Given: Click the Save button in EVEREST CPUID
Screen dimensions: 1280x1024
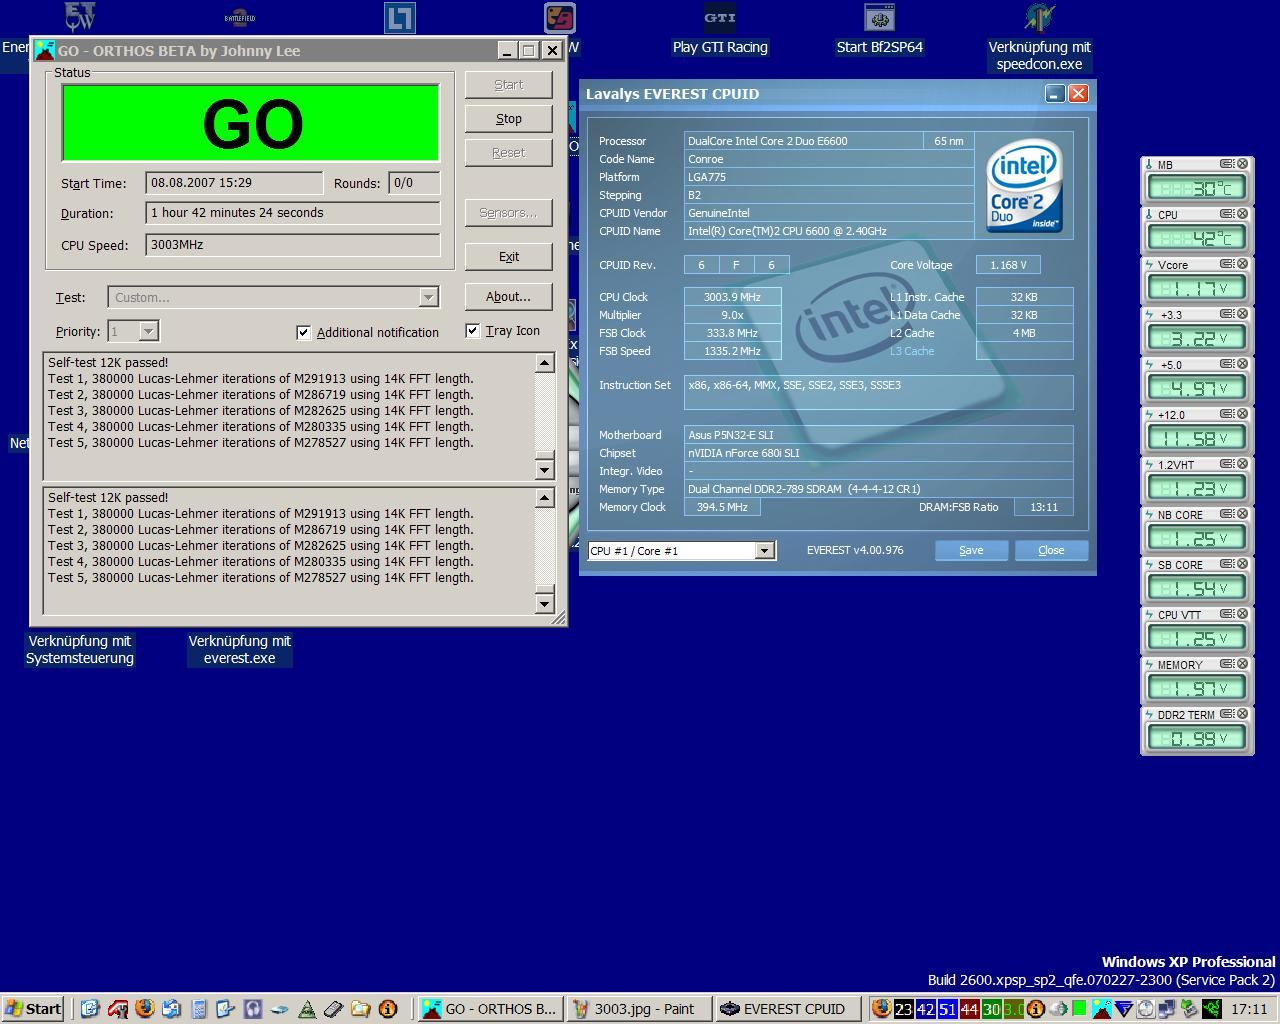Looking at the screenshot, I should tap(971, 550).
